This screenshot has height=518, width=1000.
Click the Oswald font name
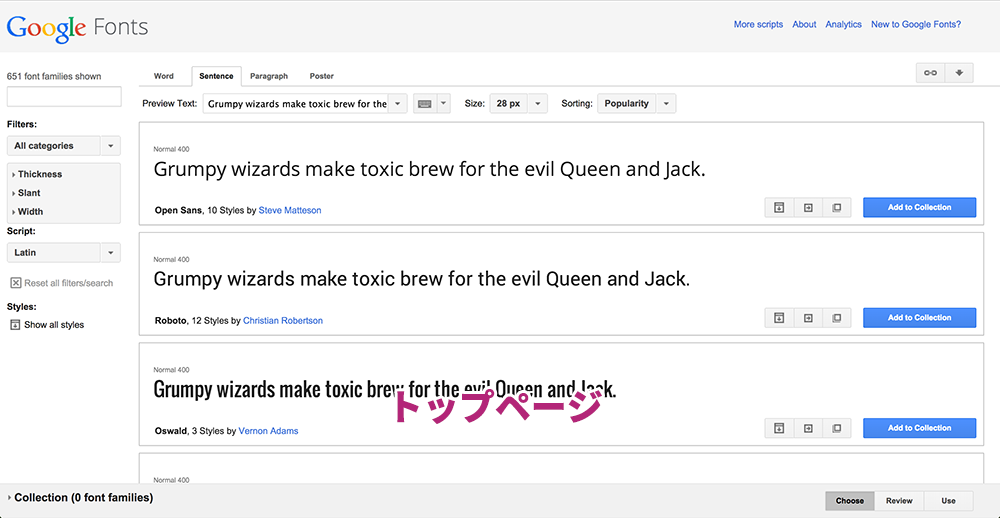click(171, 431)
